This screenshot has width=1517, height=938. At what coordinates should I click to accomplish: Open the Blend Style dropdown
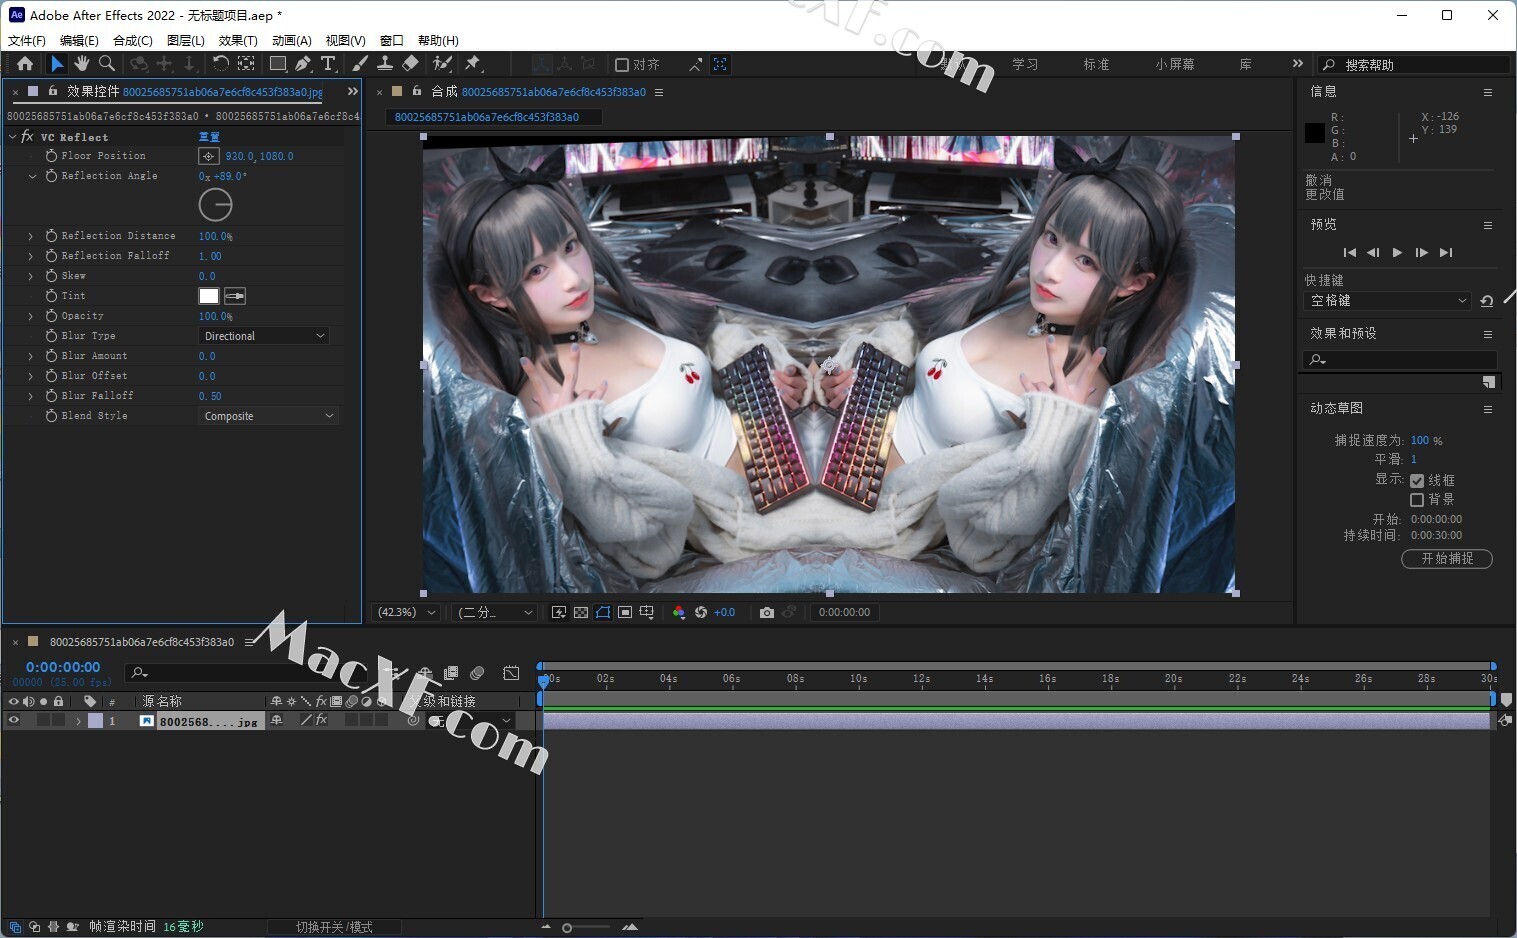coord(268,416)
